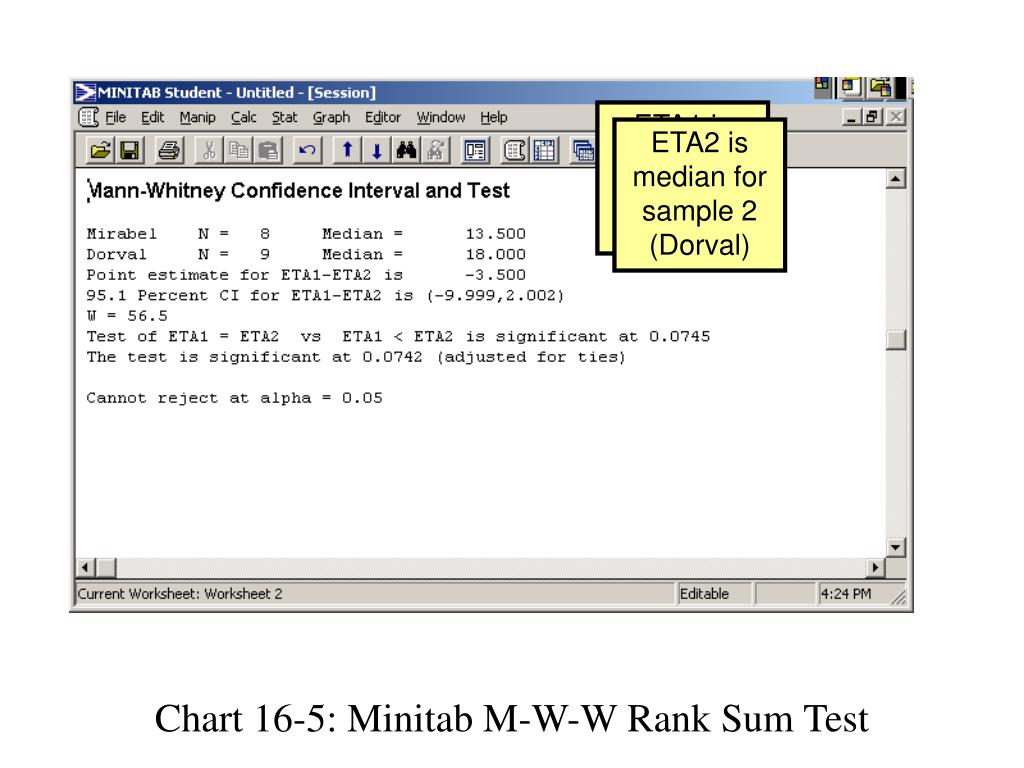Click the vertical scrollbar down arrow
Image resolution: width=1024 pixels, height=768 pixels.
895,547
